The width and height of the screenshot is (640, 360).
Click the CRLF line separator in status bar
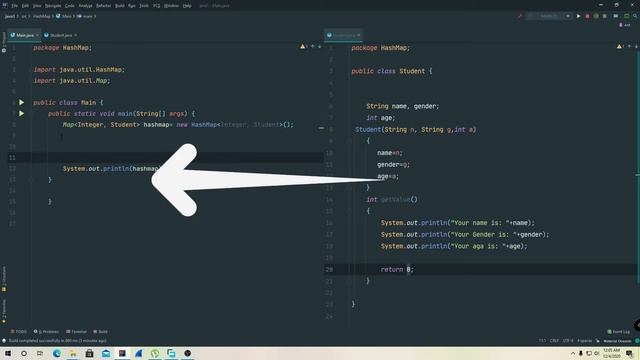pos(554,341)
